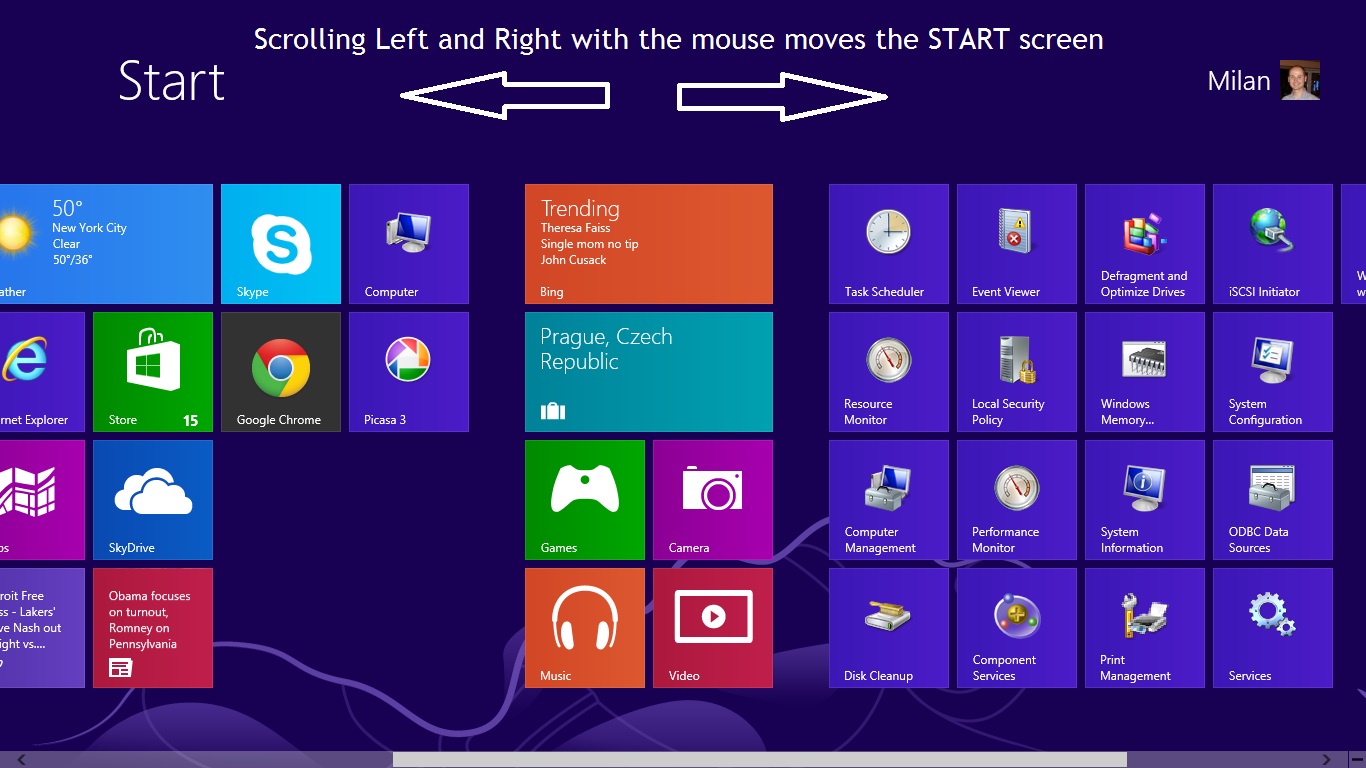Open the Bing Trending tile
The width and height of the screenshot is (1366, 768).
coord(649,244)
